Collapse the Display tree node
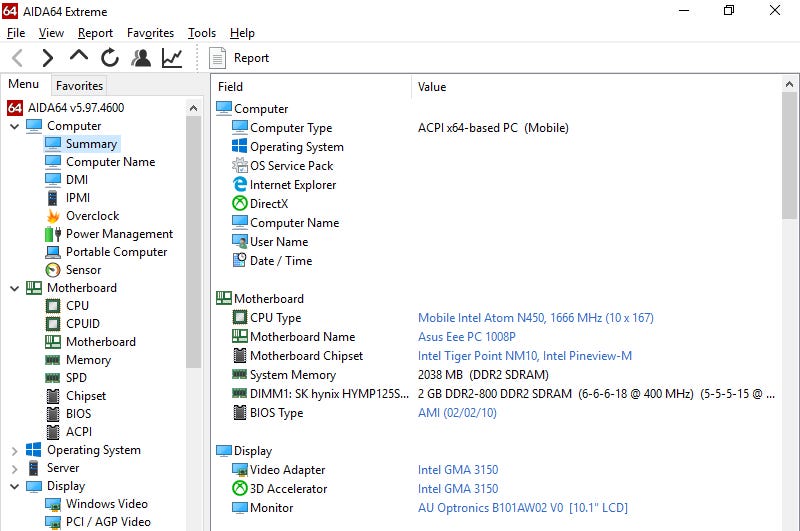Screen dimensions: 800x531 click(14, 486)
